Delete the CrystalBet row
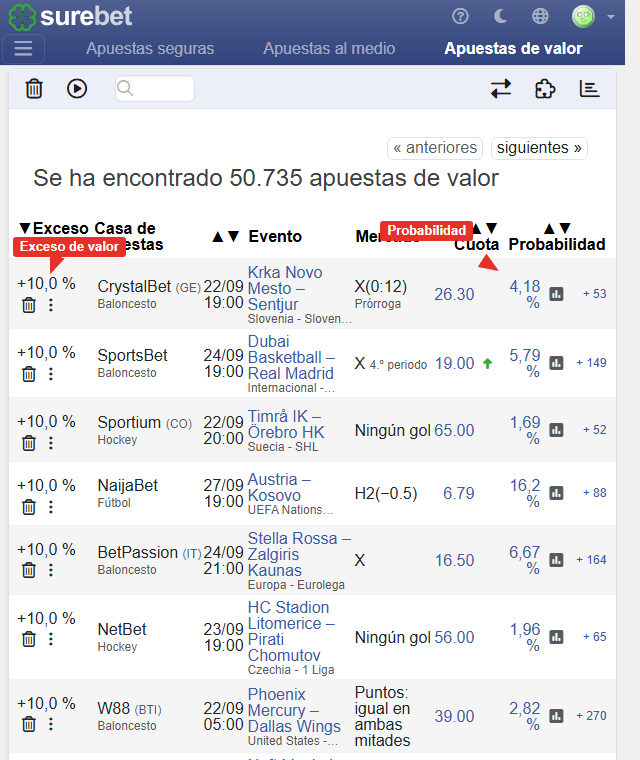This screenshot has height=760, width=640. [x=29, y=305]
